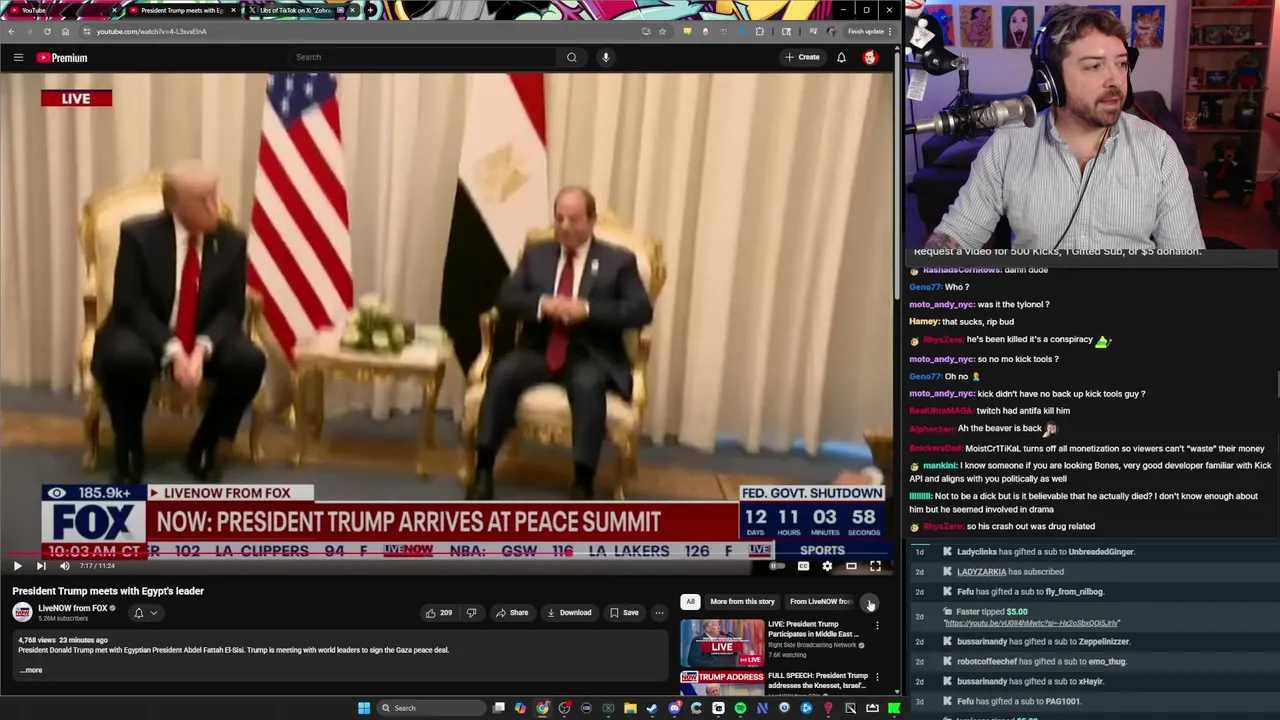This screenshot has height=720, width=1280.
Task: Click the 'Finish update' browser button
Action: click(x=869, y=31)
